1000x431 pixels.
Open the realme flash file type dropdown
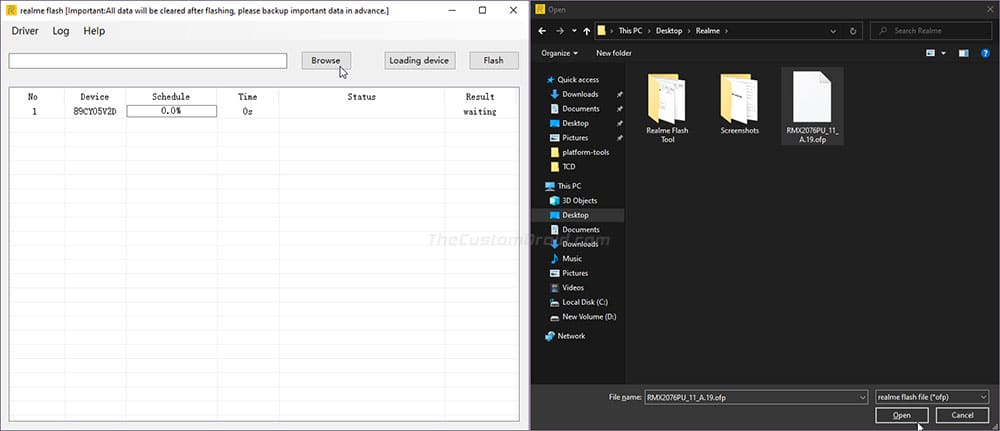click(932, 397)
